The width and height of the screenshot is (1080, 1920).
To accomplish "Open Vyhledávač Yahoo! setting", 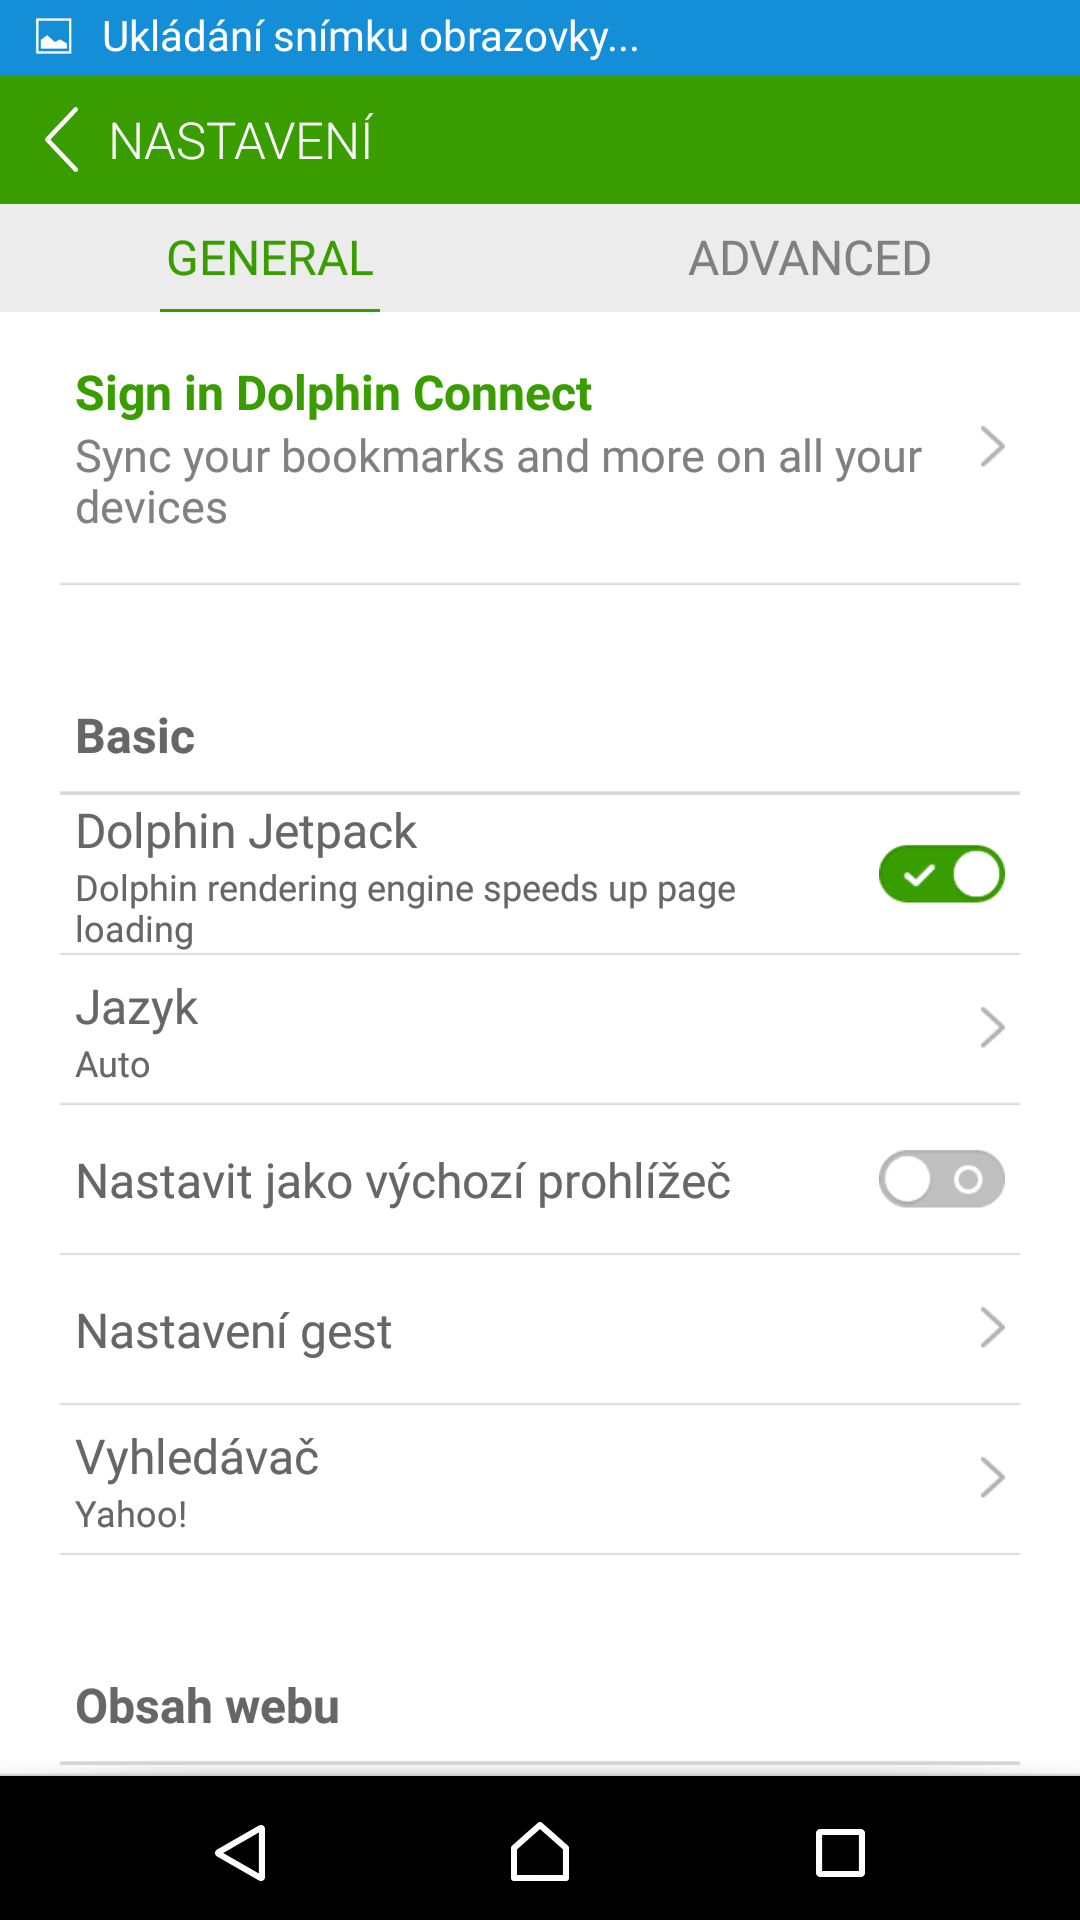I will [540, 1479].
